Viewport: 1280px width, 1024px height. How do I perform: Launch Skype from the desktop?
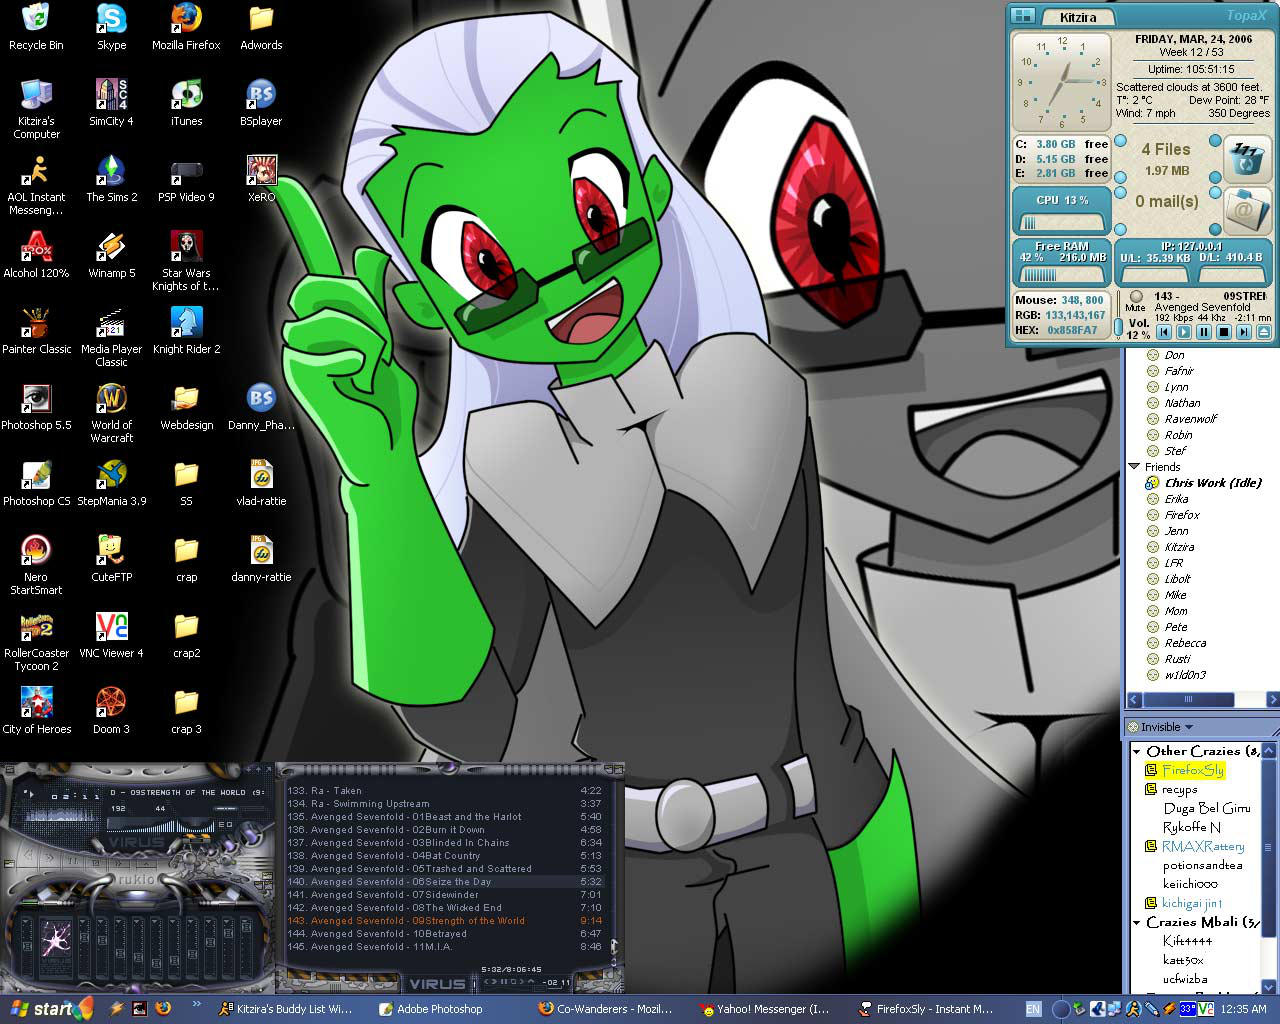click(111, 27)
